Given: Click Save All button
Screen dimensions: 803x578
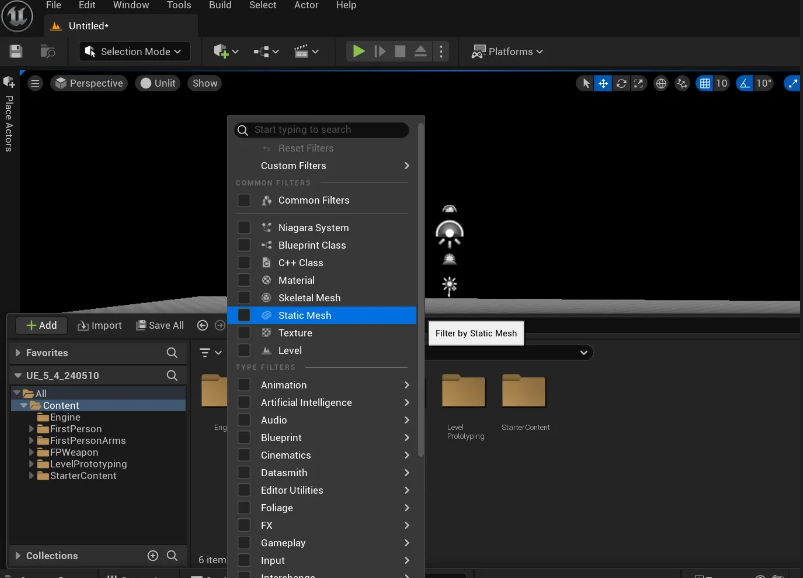Looking at the screenshot, I should pyautogui.click(x=160, y=325).
